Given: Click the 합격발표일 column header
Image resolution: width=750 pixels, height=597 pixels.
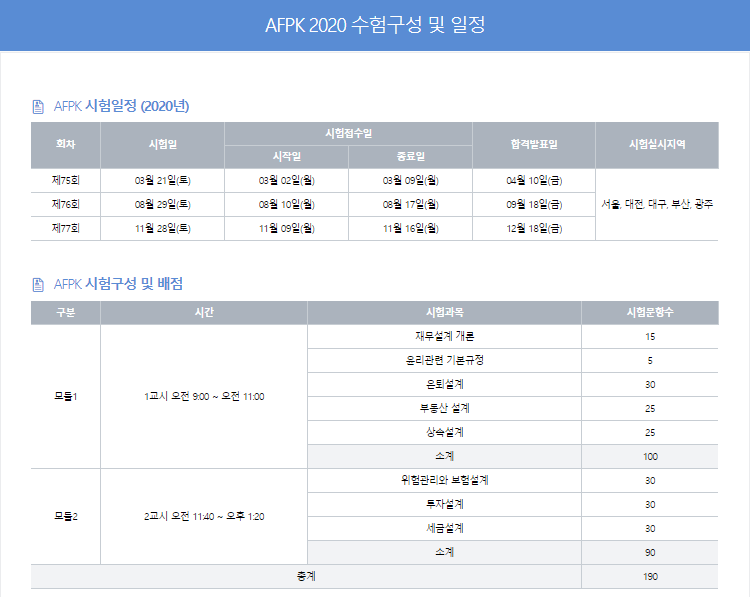Looking at the screenshot, I should pyautogui.click(x=534, y=144).
